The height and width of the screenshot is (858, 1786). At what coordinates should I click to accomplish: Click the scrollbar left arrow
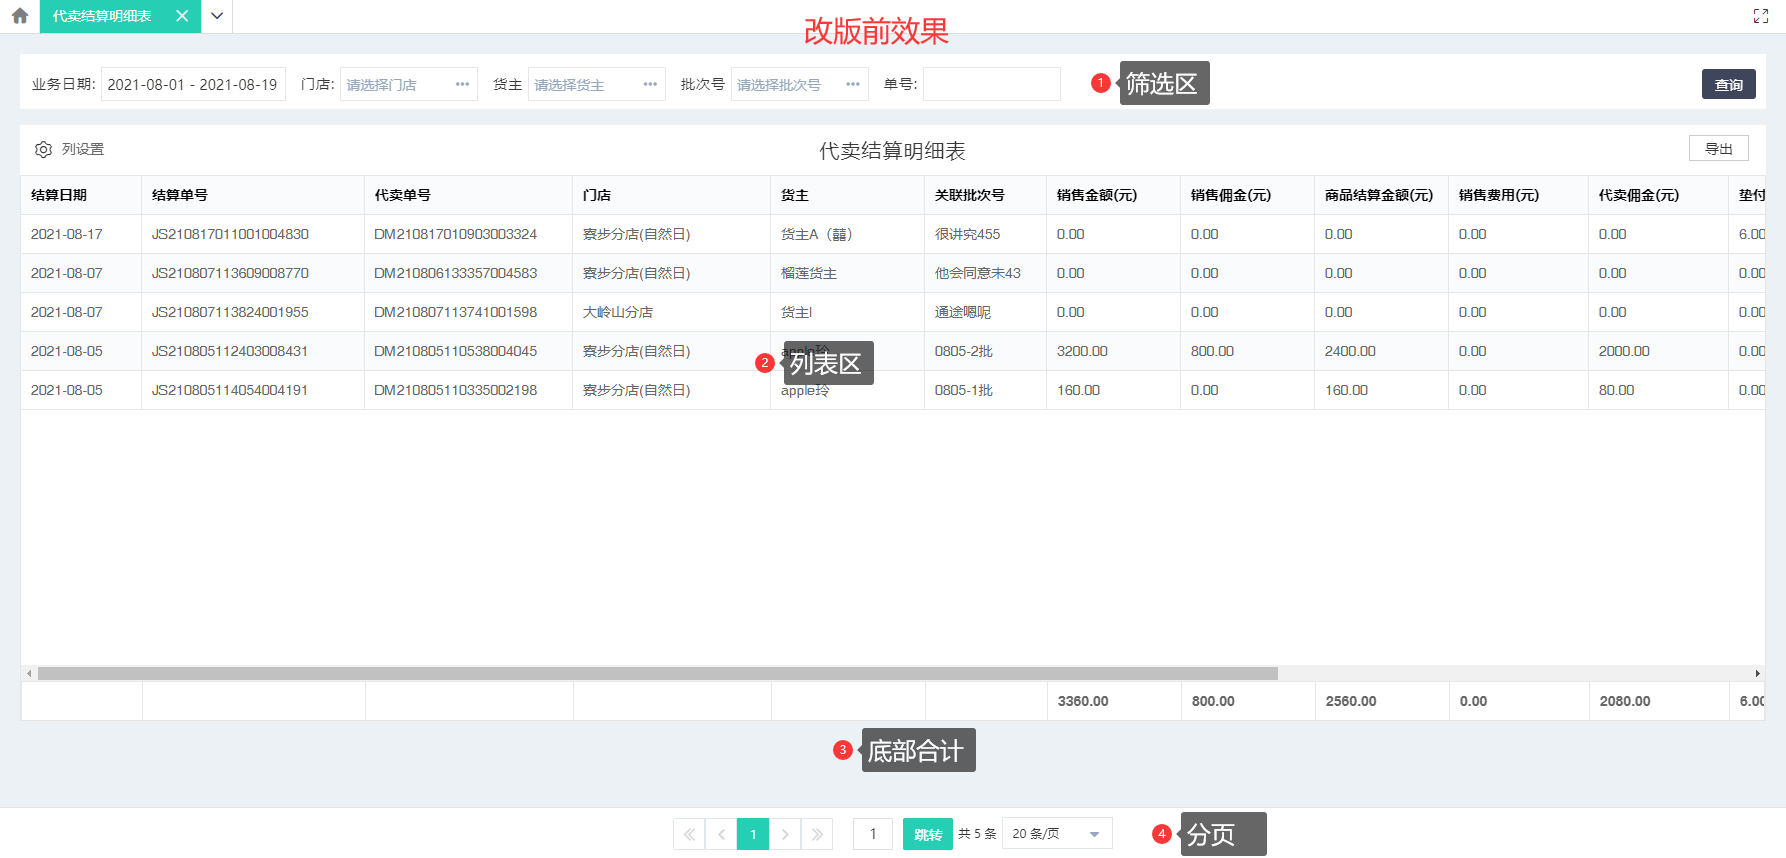(29, 673)
